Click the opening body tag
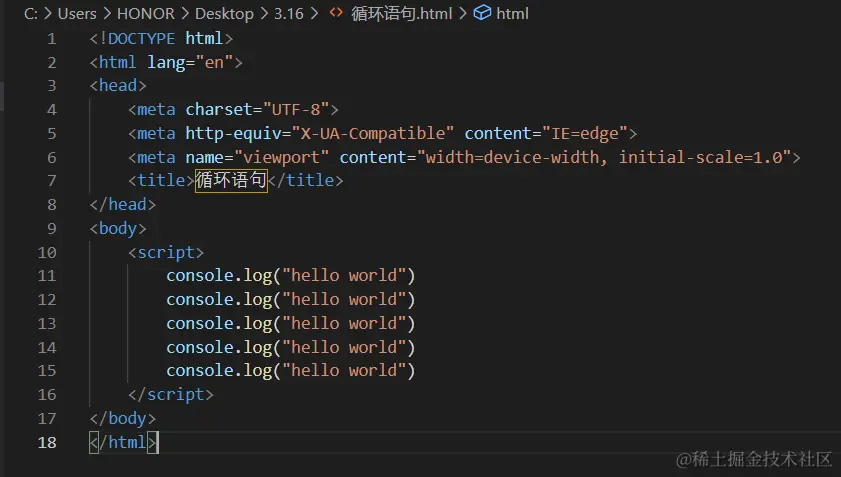Viewport: 841px width, 477px height. click(118, 229)
